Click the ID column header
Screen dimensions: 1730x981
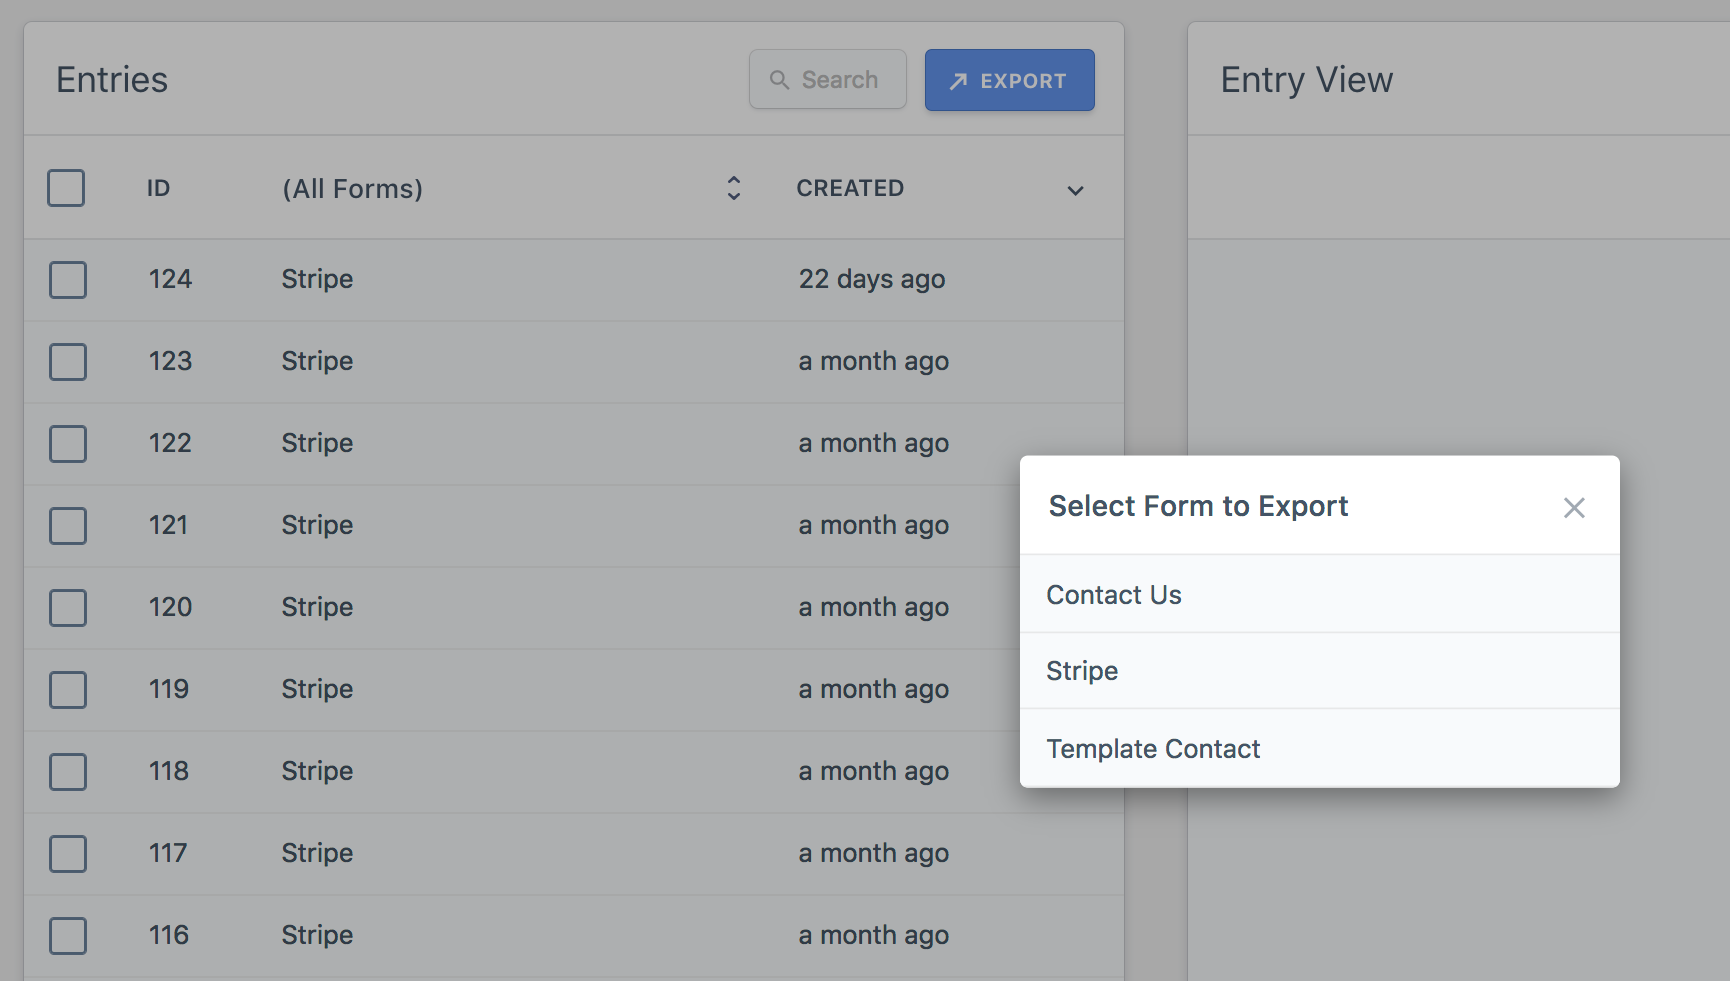(x=158, y=188)
